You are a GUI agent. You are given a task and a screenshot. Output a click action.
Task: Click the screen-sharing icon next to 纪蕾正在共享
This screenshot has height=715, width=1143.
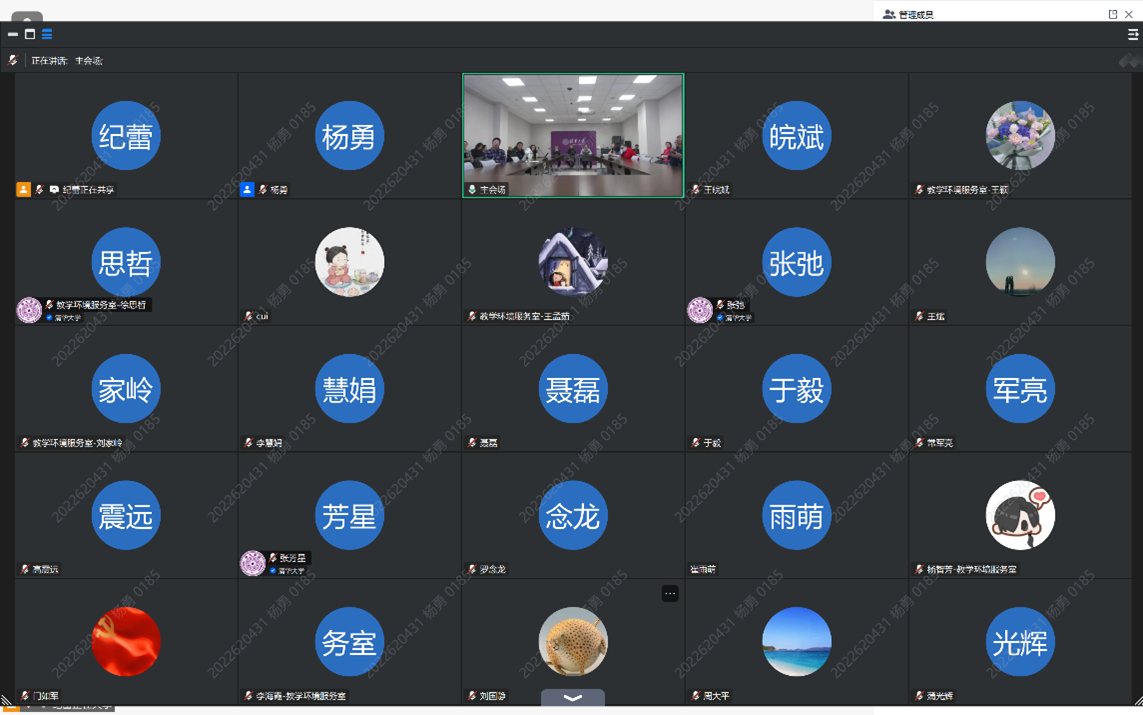click(54, 189)
